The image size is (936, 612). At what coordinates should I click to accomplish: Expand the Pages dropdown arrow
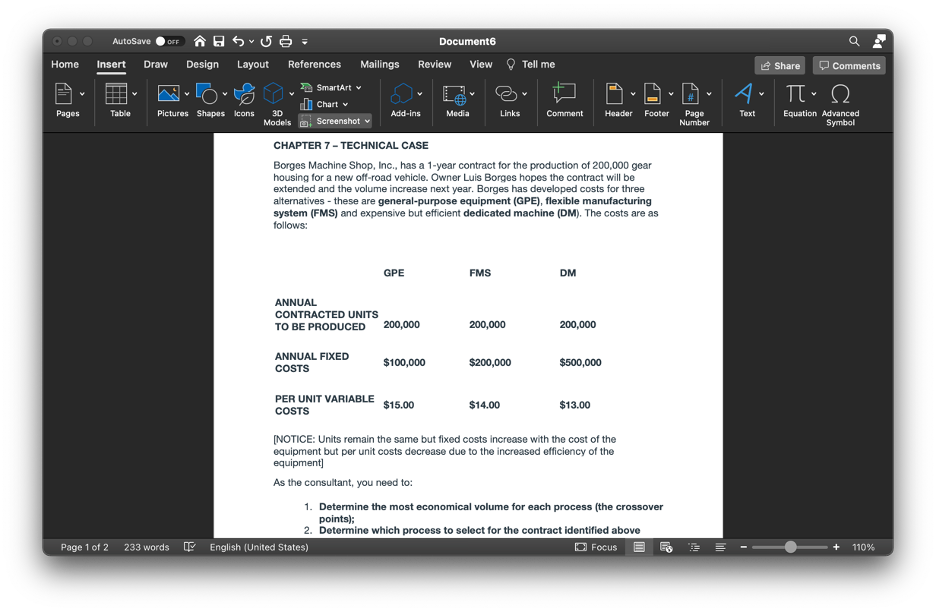(82, 94)
